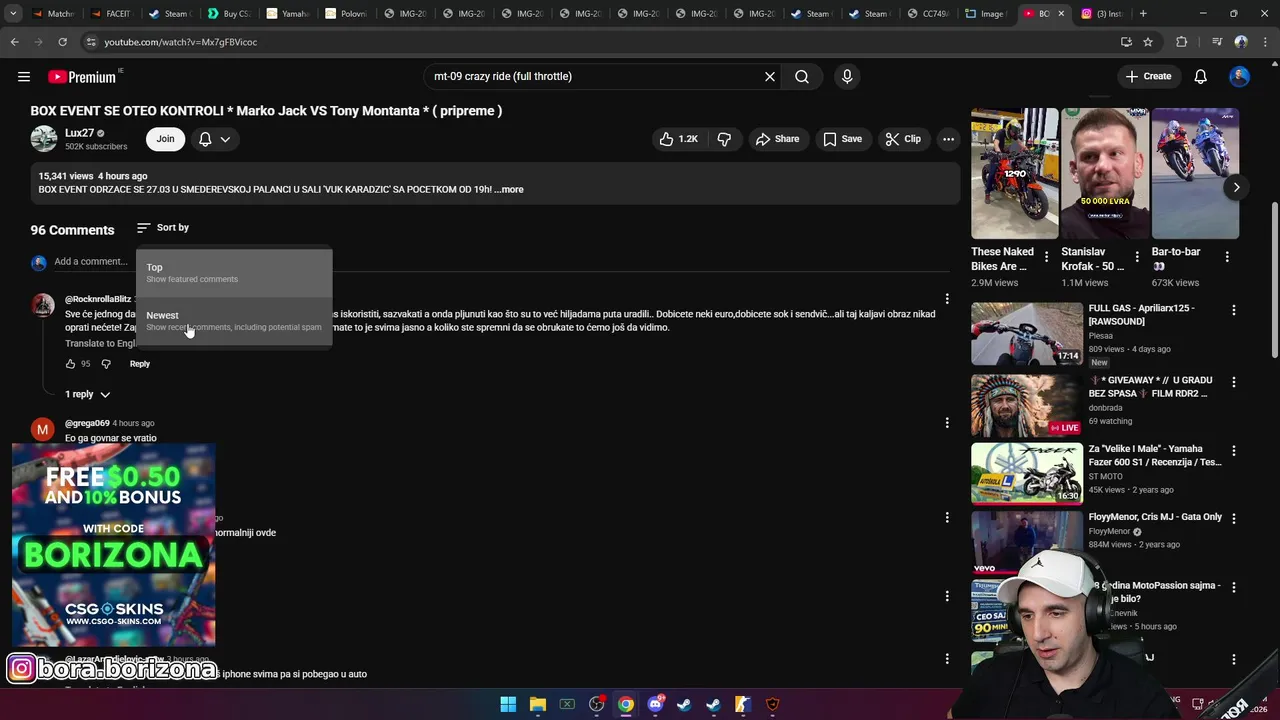Select Newest in the sort menu
The image size is (1280, 720).
(234, 320)
